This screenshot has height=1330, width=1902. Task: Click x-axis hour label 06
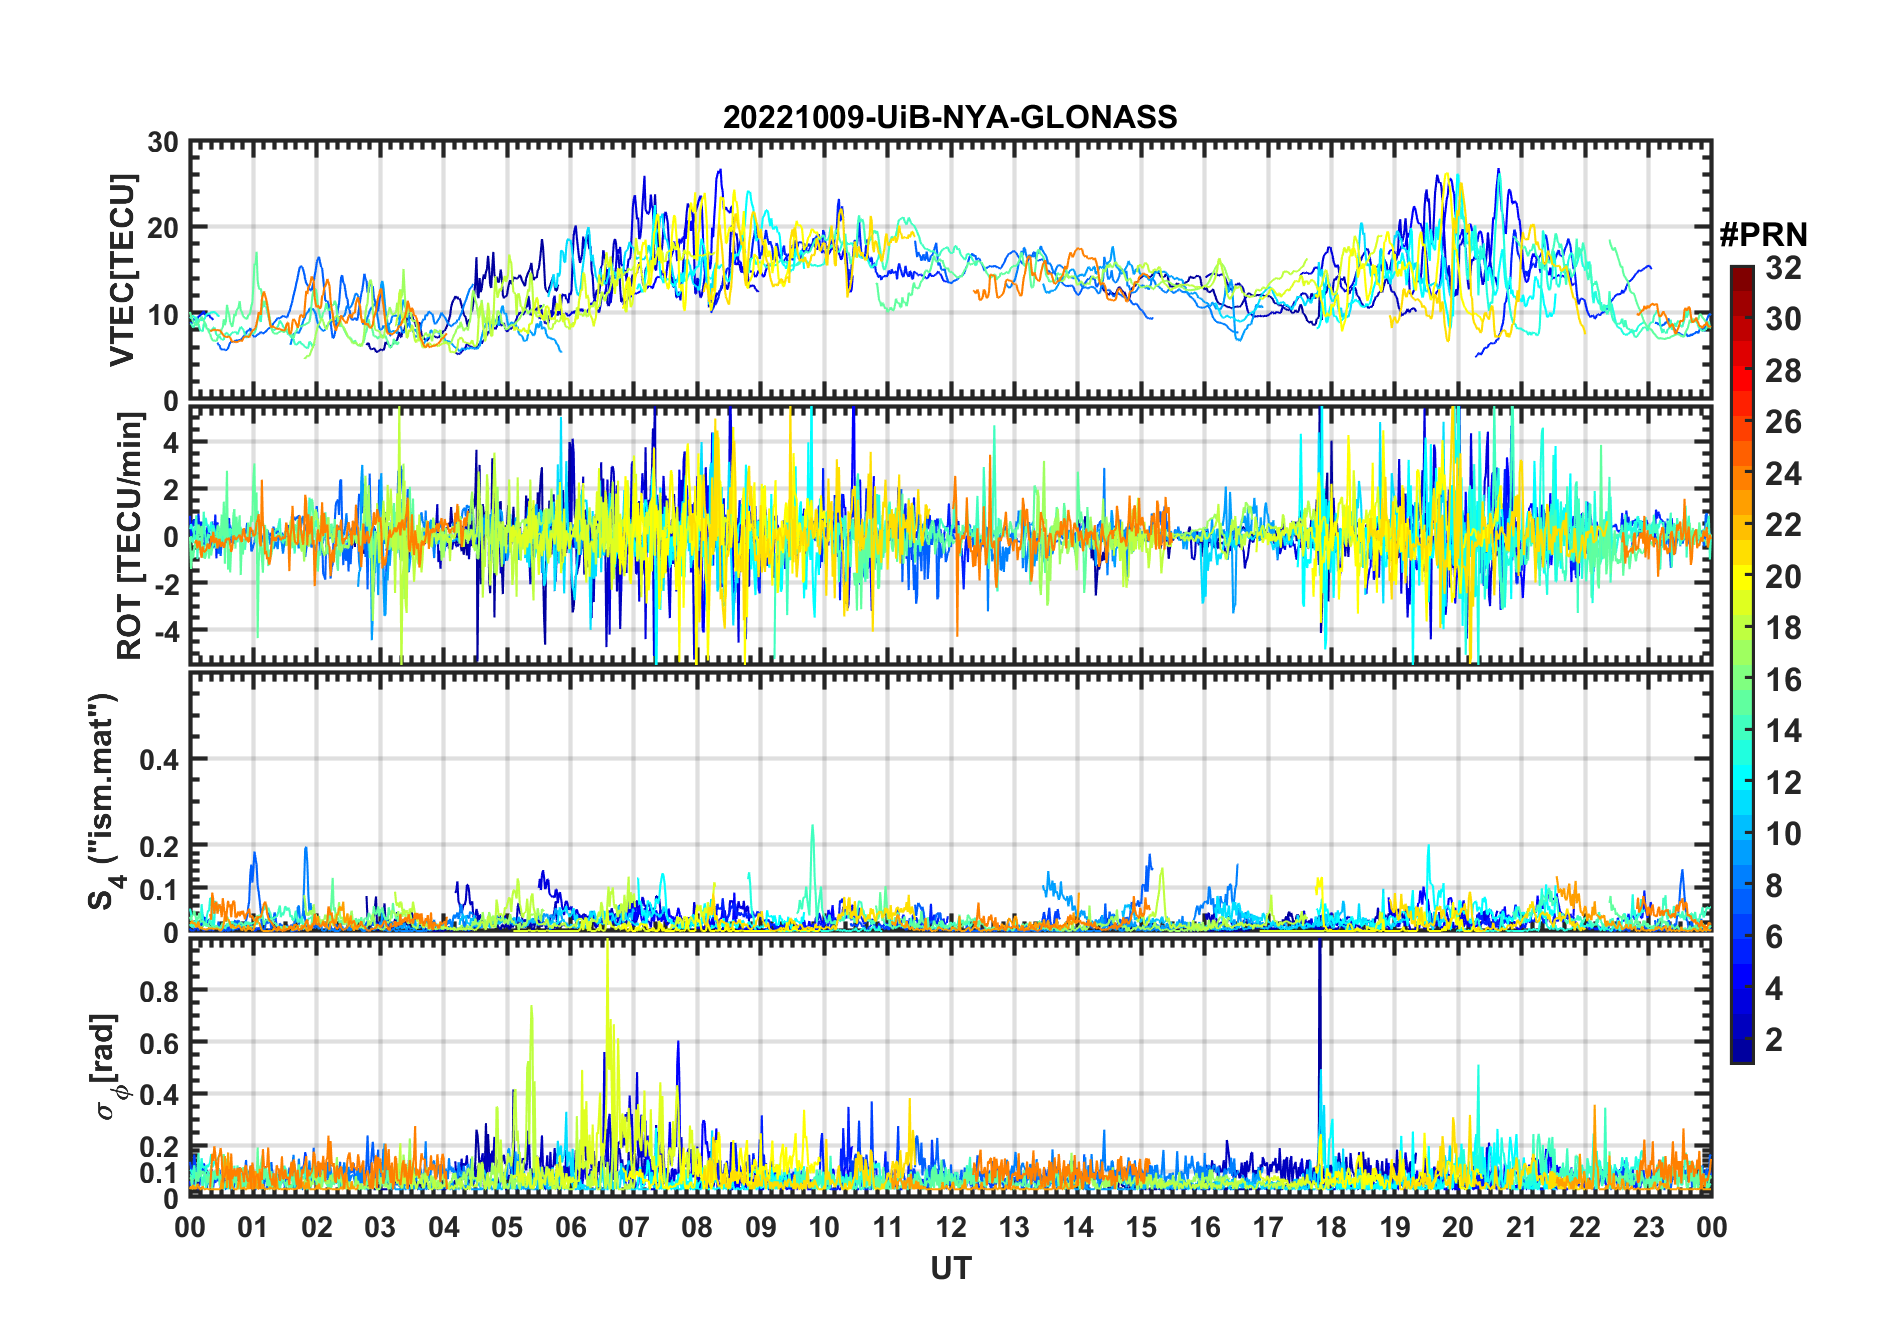click(x=570, y=1227)
